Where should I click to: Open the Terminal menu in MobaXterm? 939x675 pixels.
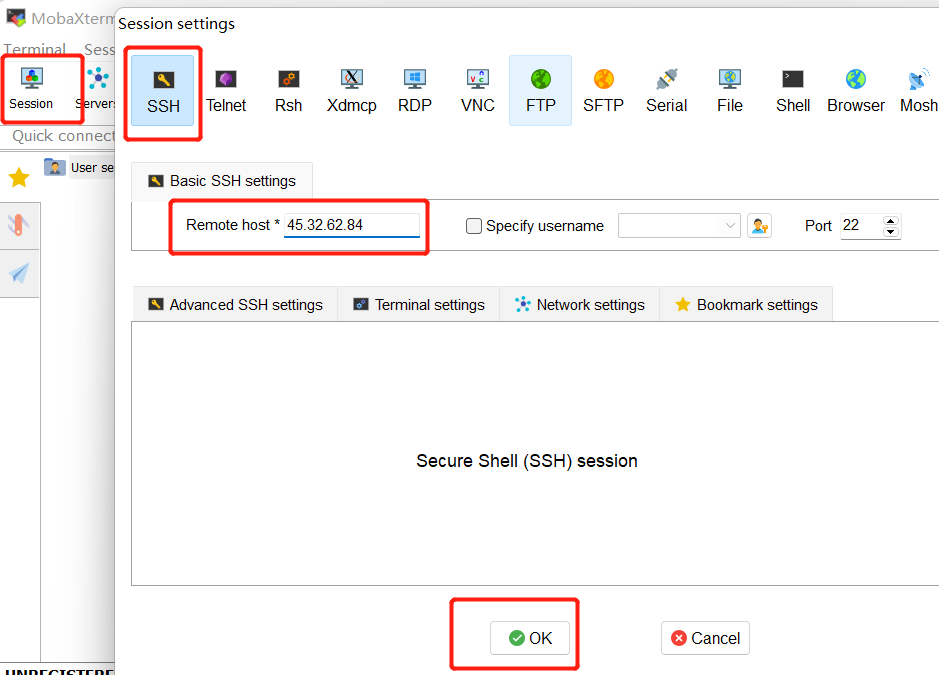tap(35, 49)
